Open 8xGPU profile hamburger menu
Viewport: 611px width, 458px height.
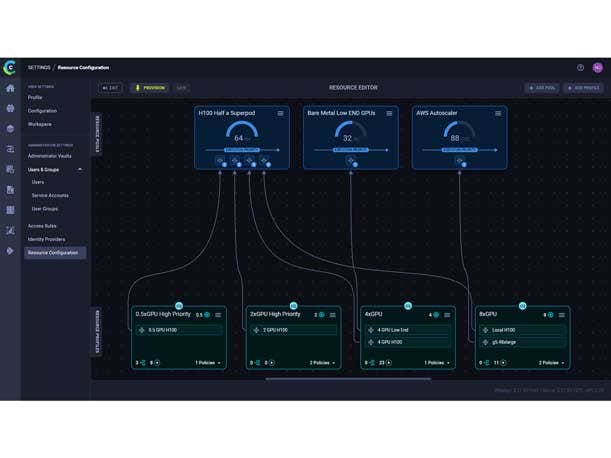[x=562, y=315]
